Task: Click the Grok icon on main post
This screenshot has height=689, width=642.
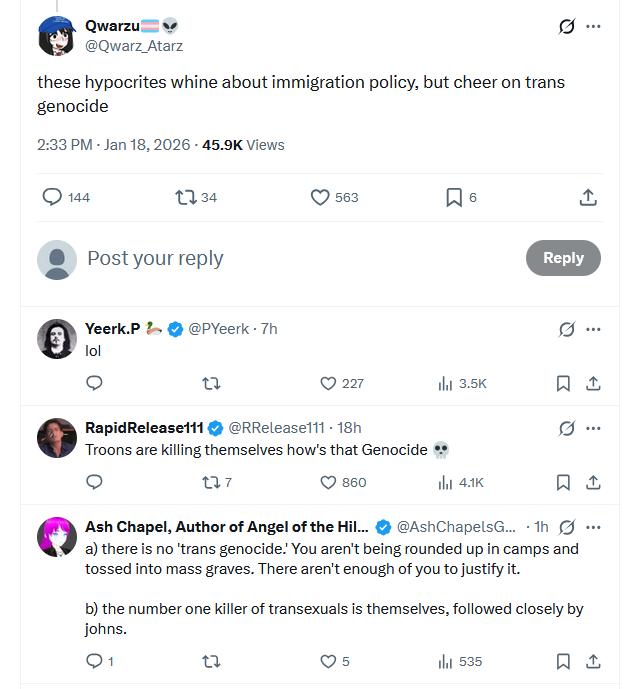Action: click(x=567, y=27)
